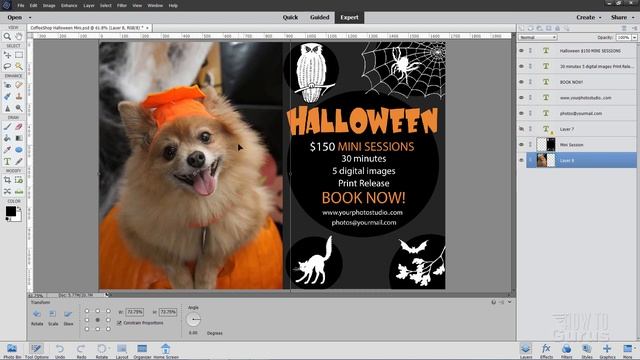Select the Straighten tool
This screenshot has height=360, width=640.
pyautogui.click(x=19, y=191)
